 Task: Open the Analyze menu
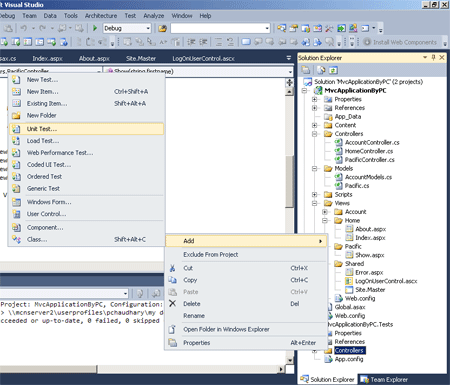154,16
